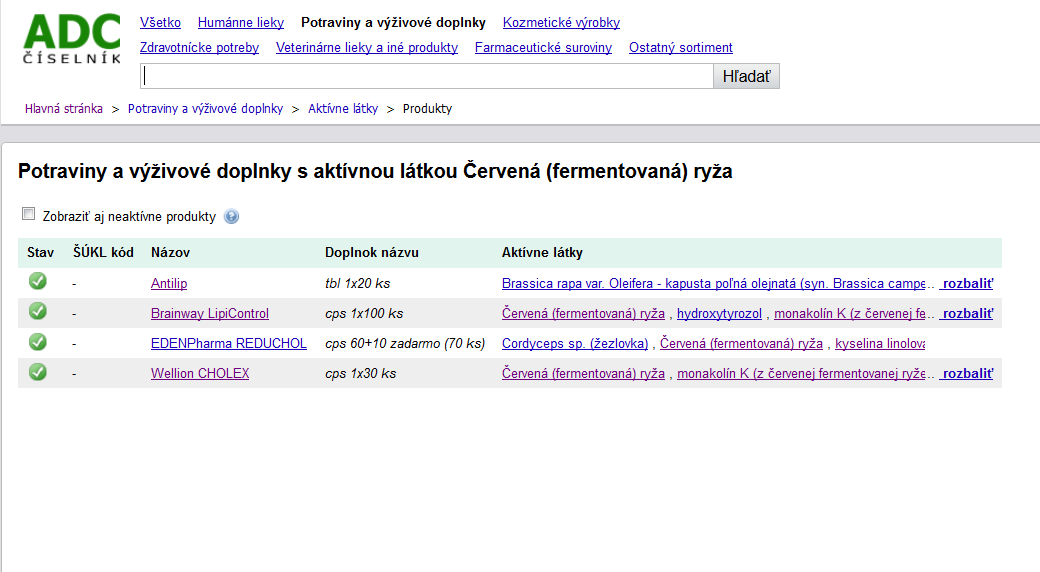The height and width of the screenshot is (572, 1040).
Task: Open the EDENPharma REDUCHOL product link
Action: 229,344
